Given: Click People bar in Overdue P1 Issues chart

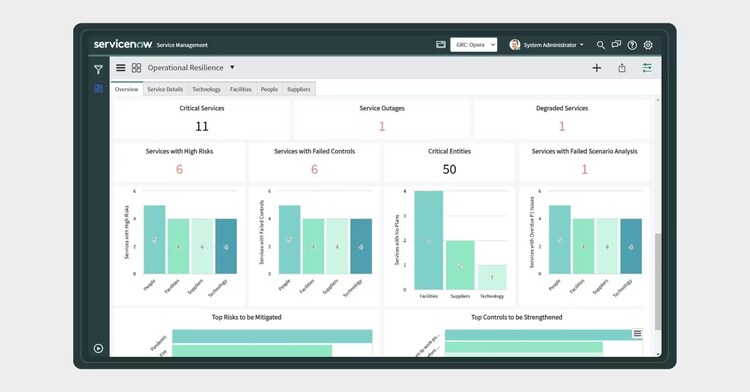Looking at the screenshot, I should click(560, 240).
